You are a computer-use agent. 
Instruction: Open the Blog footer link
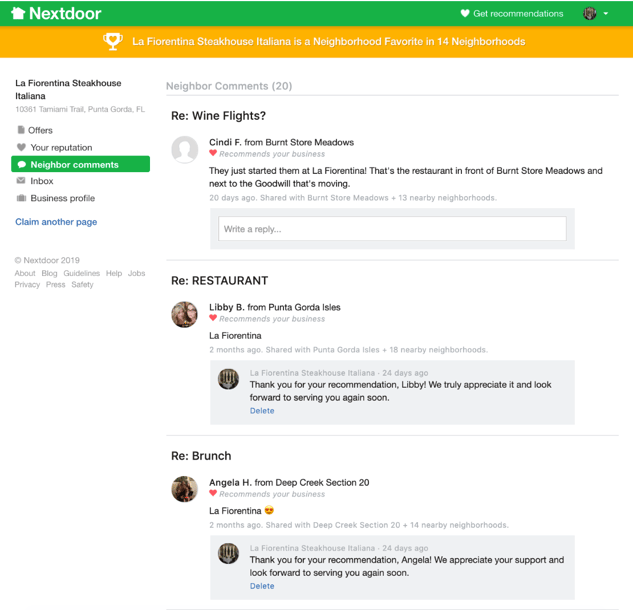[x=49, y=273]
